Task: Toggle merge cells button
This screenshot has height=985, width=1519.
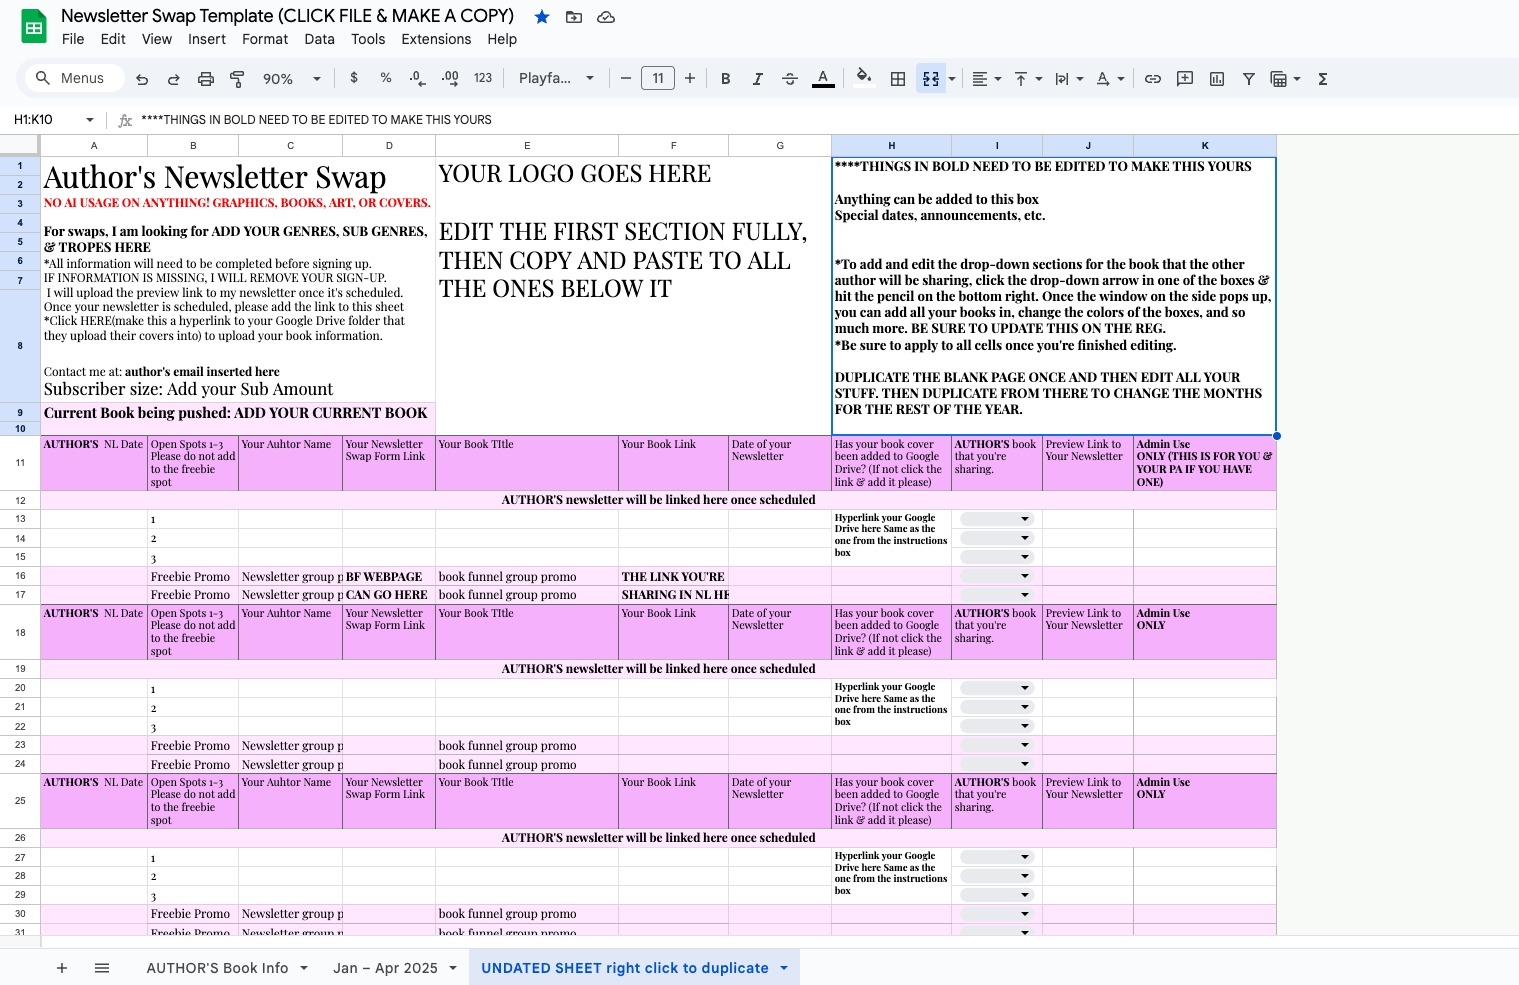Action: (930, 79)
